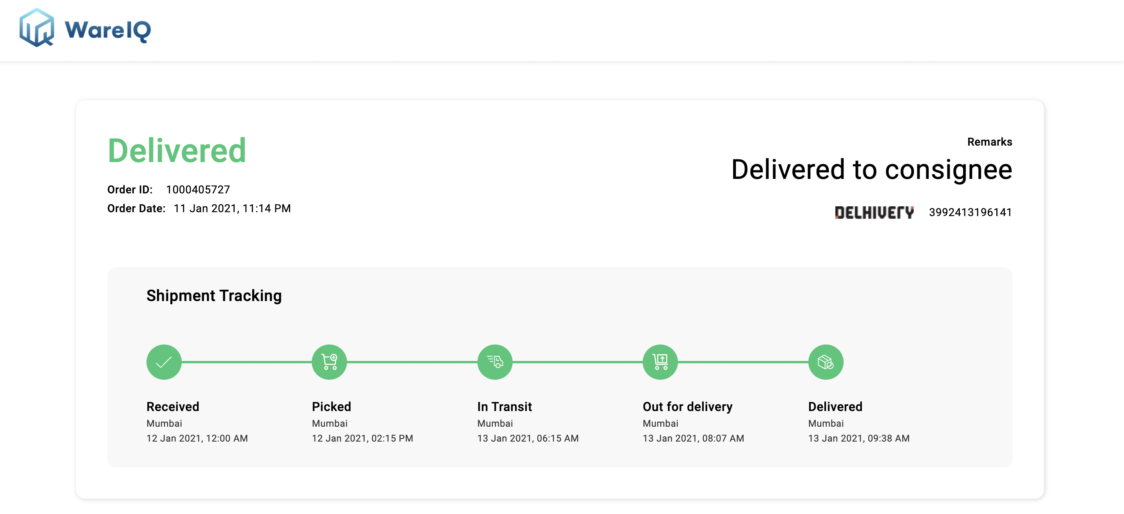The width and height of the screenshot is (1124, 514).
Task: Click the progress line between In Transit and Out for delivery
Action: (578, 362)
